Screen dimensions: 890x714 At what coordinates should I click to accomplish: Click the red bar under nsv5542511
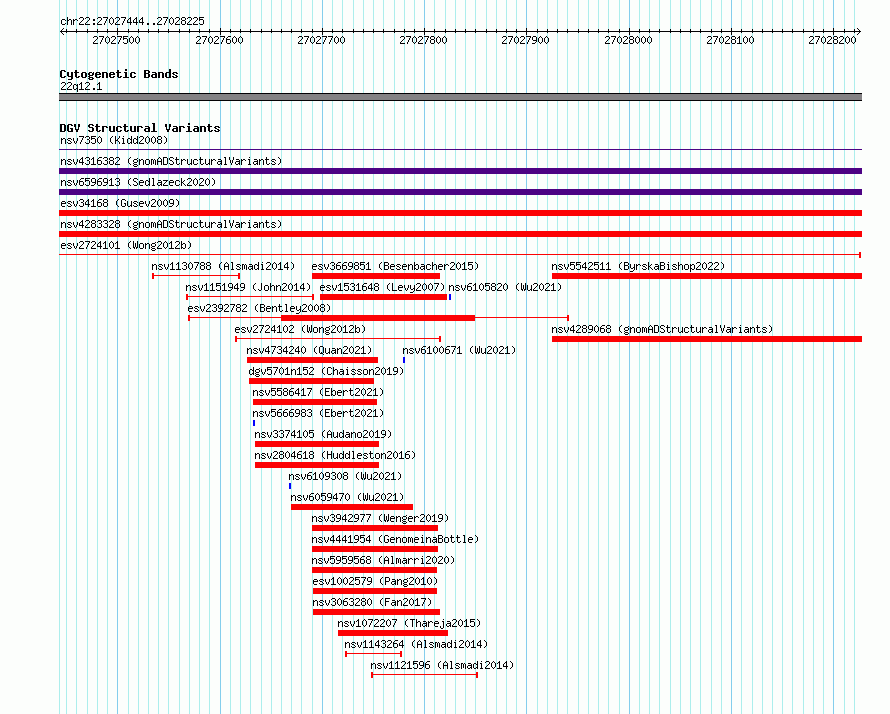(x=707, y=276)
